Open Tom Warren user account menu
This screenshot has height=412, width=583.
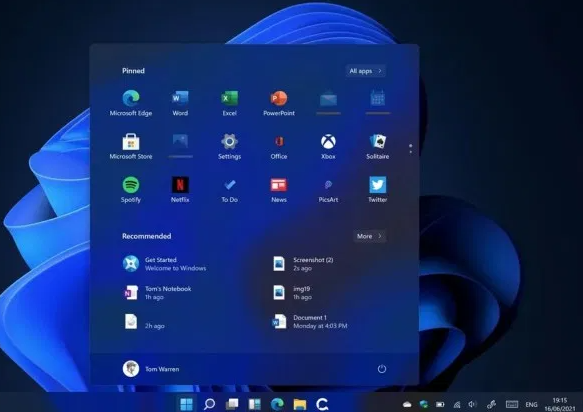151,369
